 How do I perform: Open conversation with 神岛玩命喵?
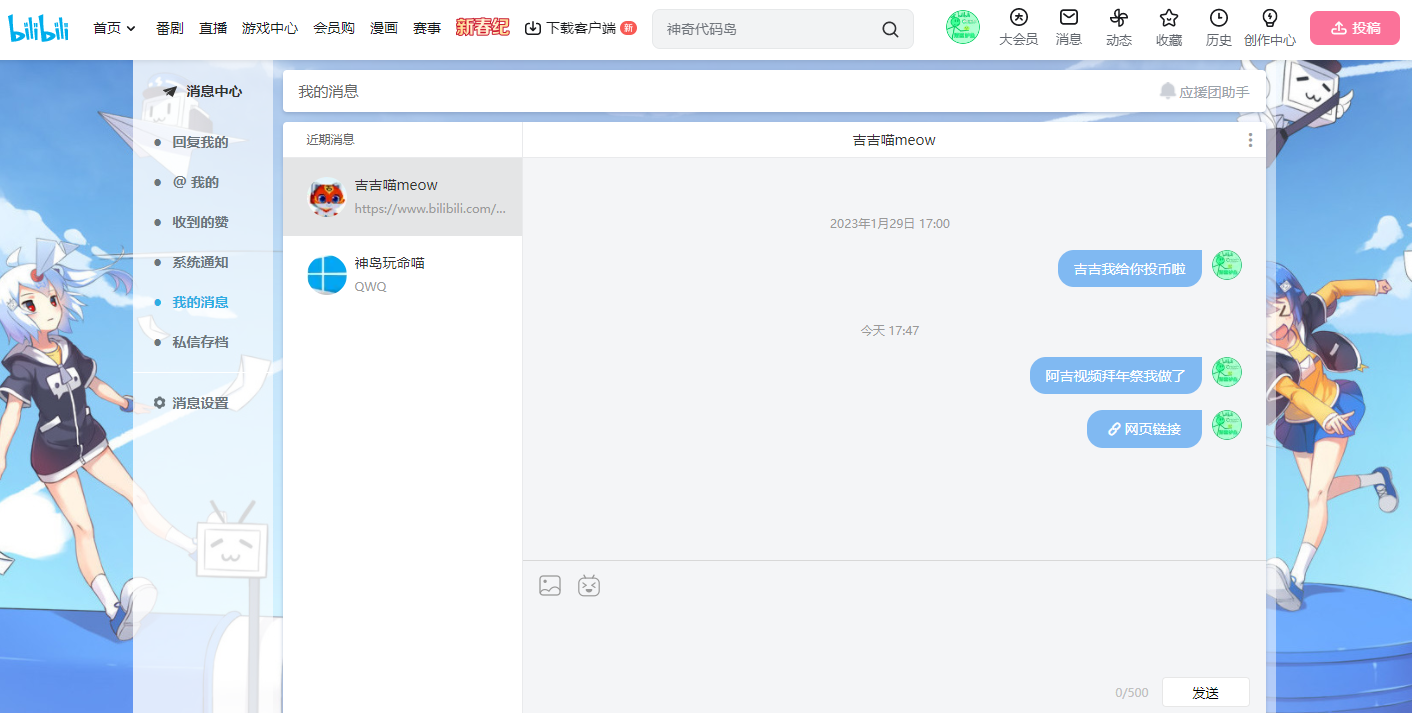coord(403,275)
